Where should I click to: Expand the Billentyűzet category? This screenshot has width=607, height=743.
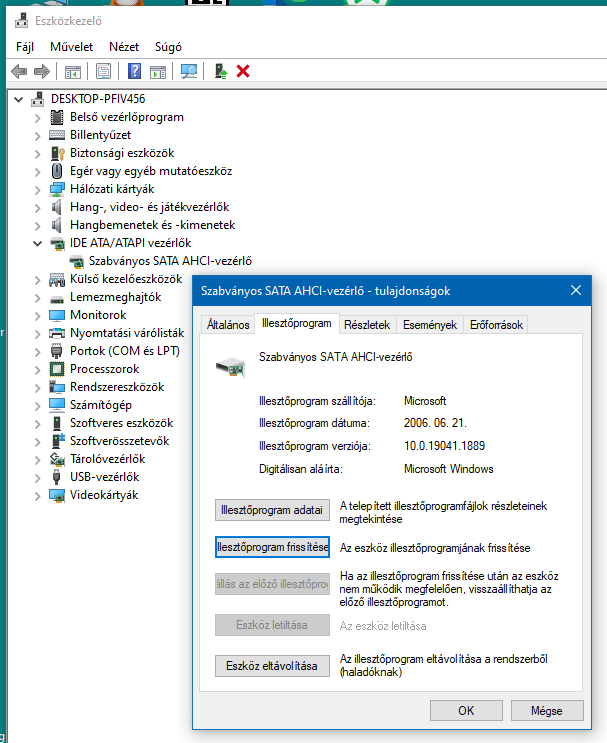pyautogui.click(x=37, y=136)
